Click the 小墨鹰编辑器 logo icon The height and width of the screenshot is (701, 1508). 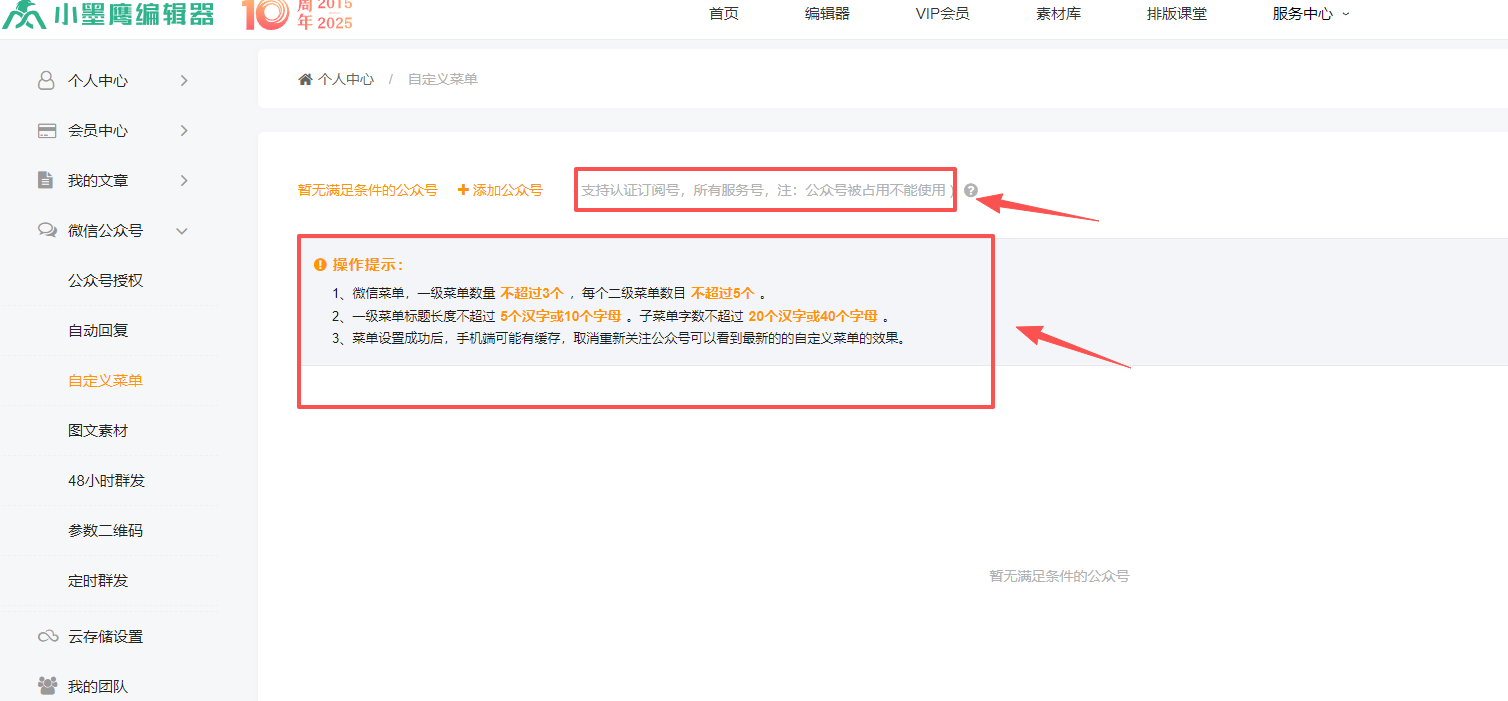24,14
